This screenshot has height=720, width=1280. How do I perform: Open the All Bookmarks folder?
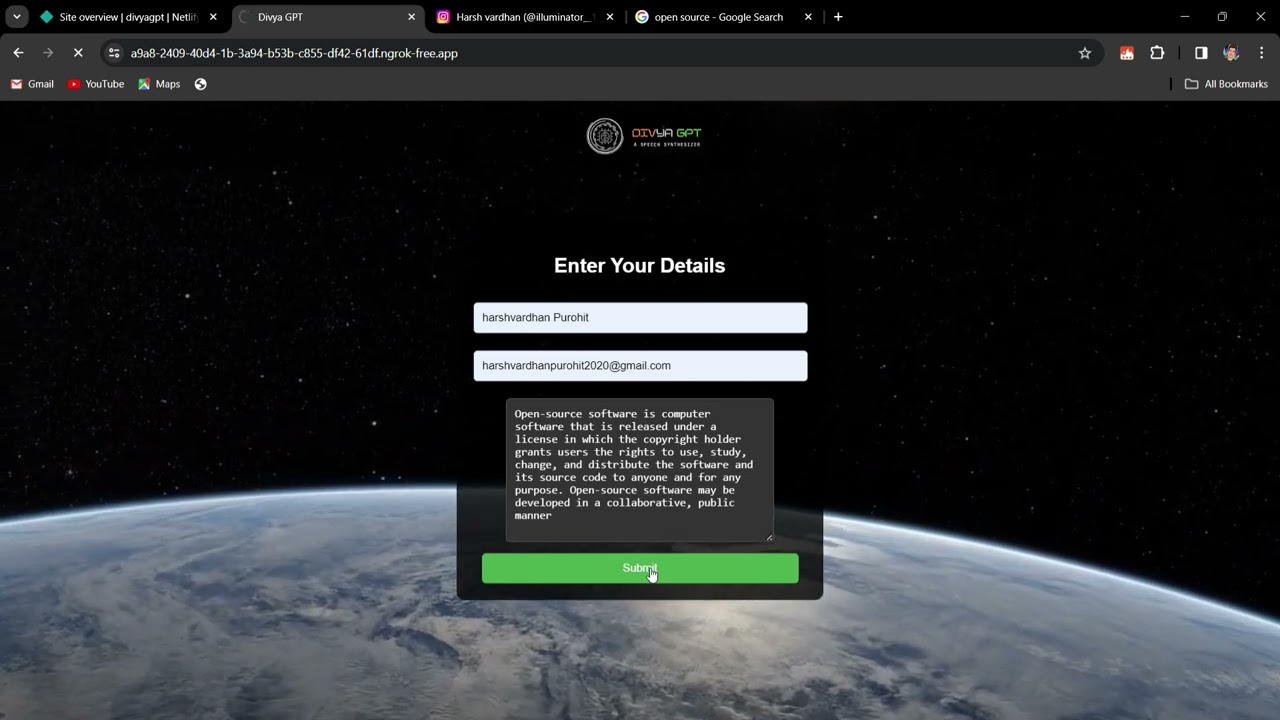pos(1226,84)
